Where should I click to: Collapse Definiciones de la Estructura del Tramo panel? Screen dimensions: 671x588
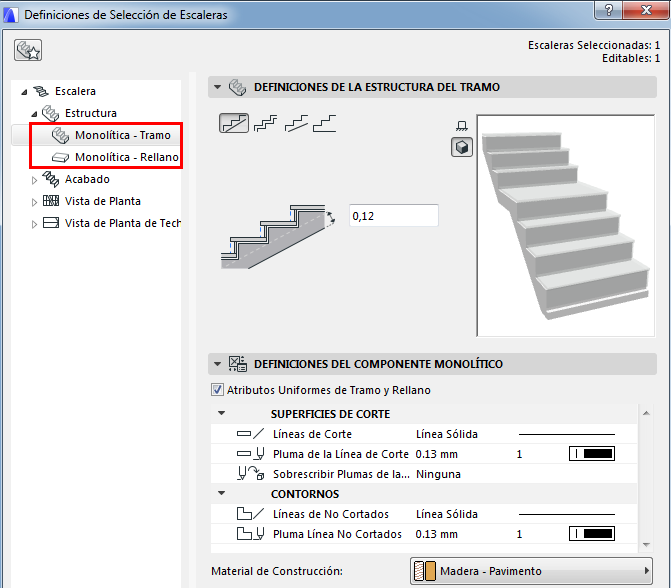[x=217, y=87]
